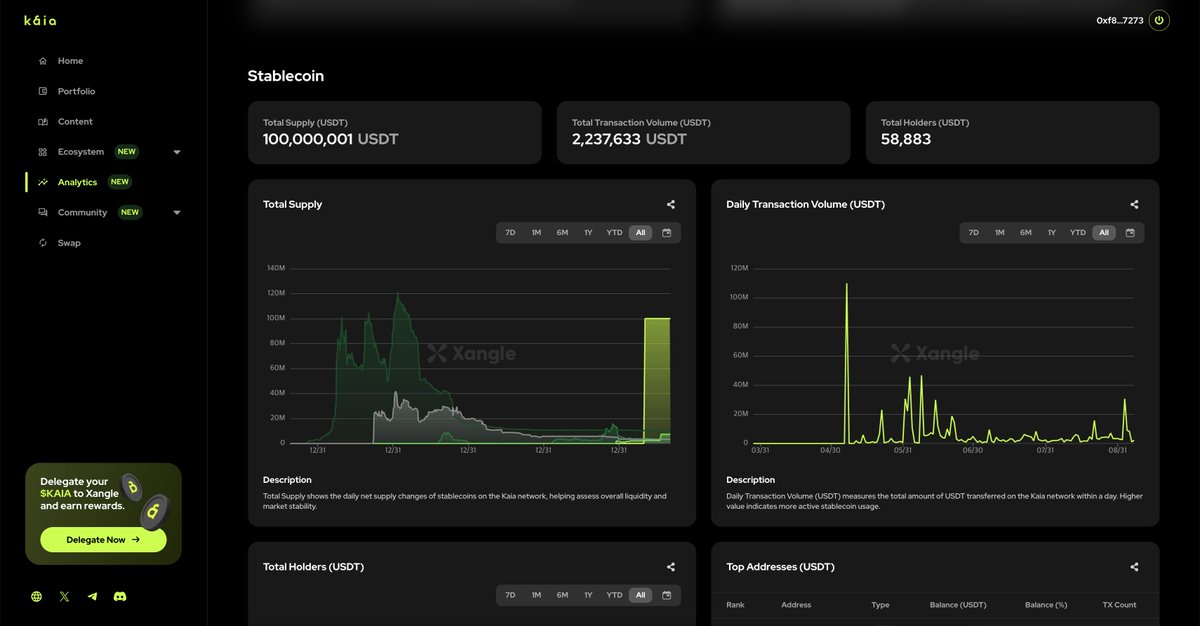Select YTD range for Total Holders
The image size is (1200, 626).
pos(614,595)
